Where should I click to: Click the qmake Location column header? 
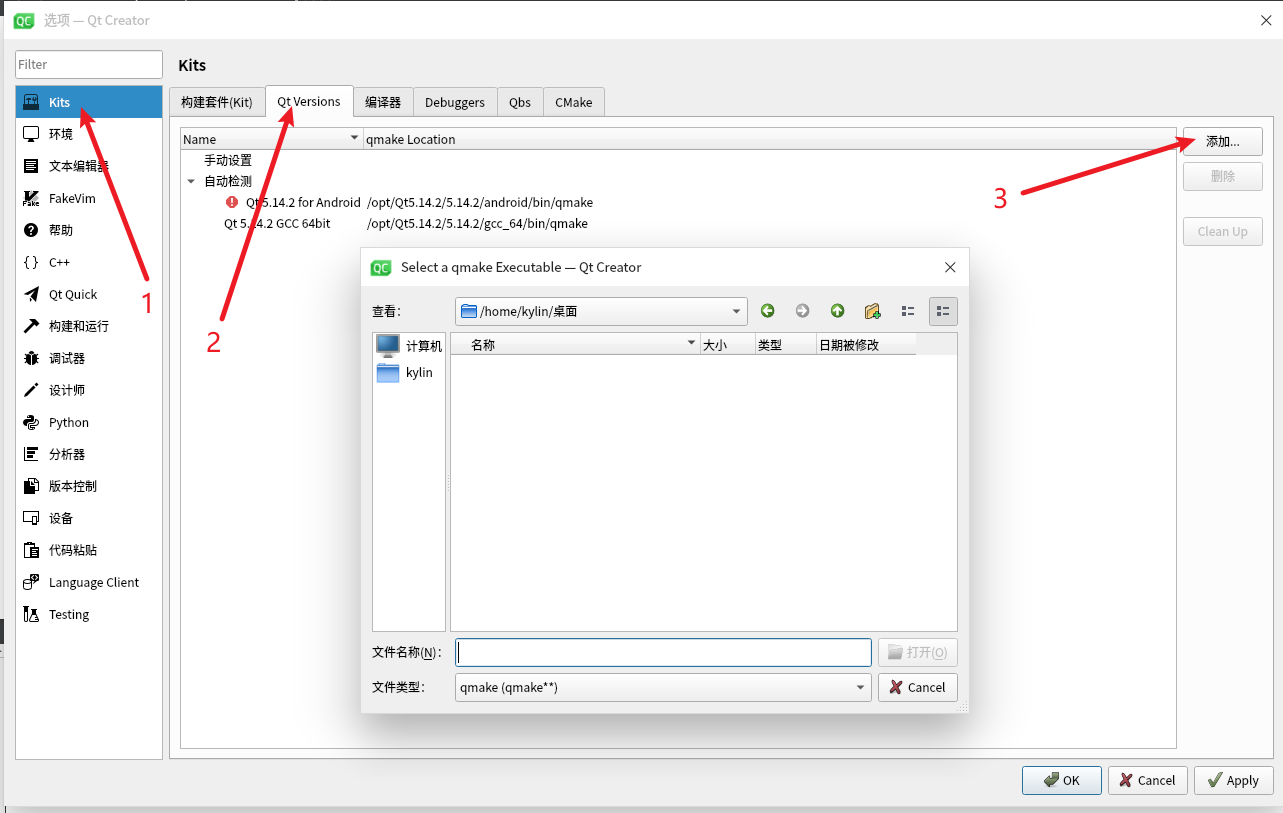click(x=769, y=139)
